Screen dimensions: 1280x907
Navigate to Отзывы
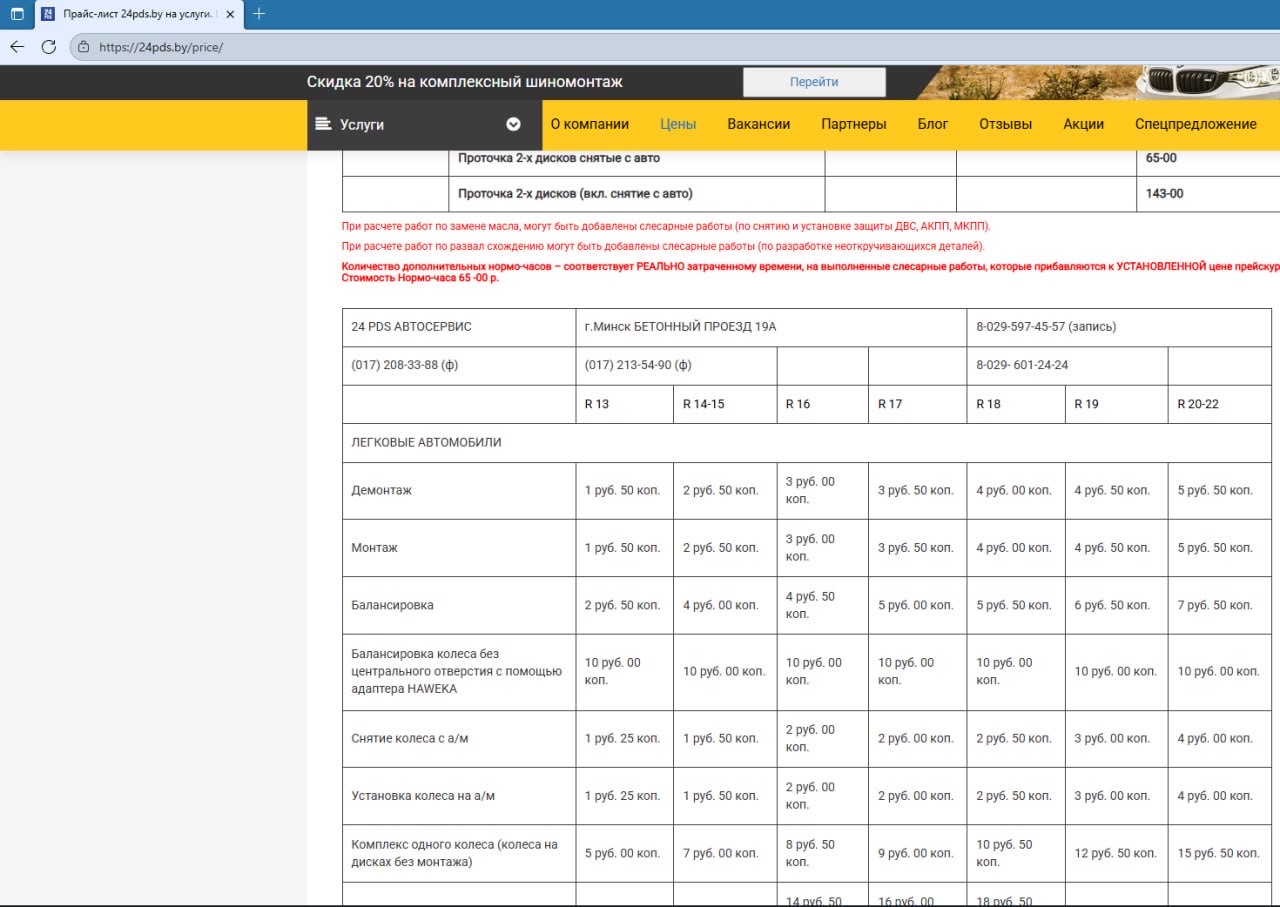1005,124
